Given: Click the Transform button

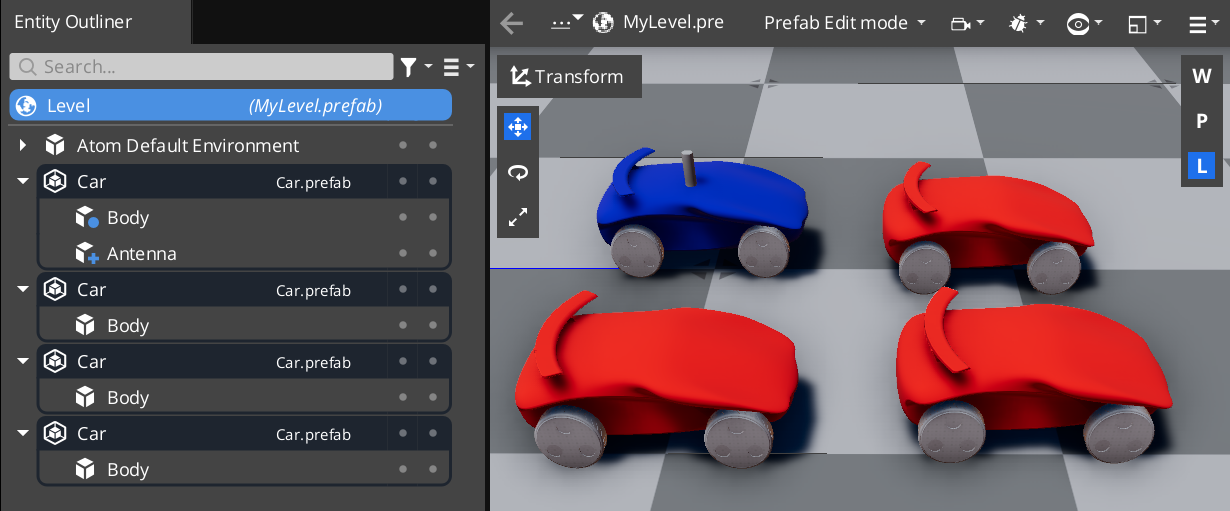Looking at the screenshot, I should pyautogui.click(x=568, y=77).
